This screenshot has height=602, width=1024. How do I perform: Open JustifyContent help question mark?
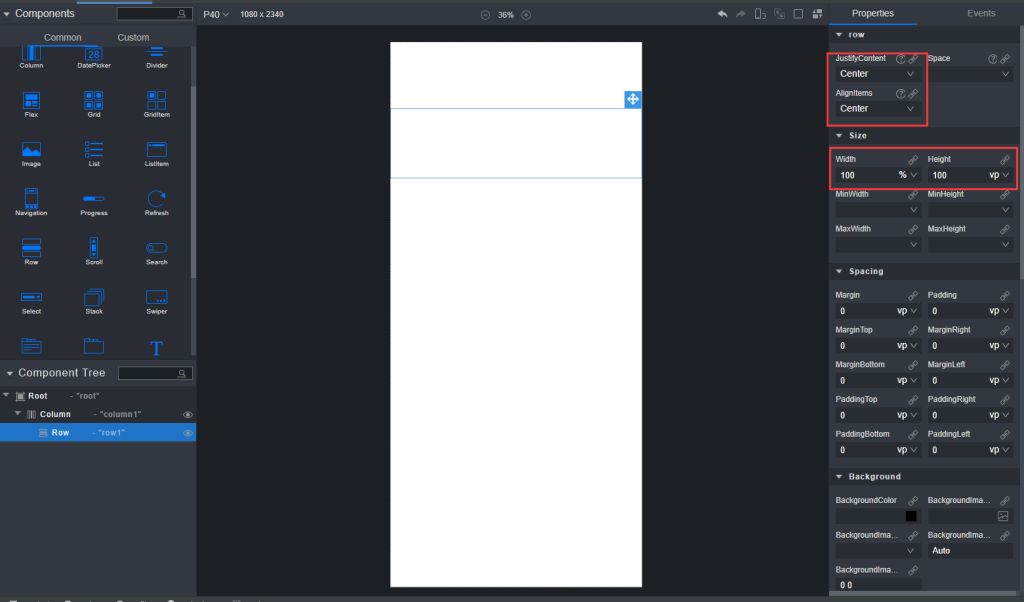(x=901, y=59)
